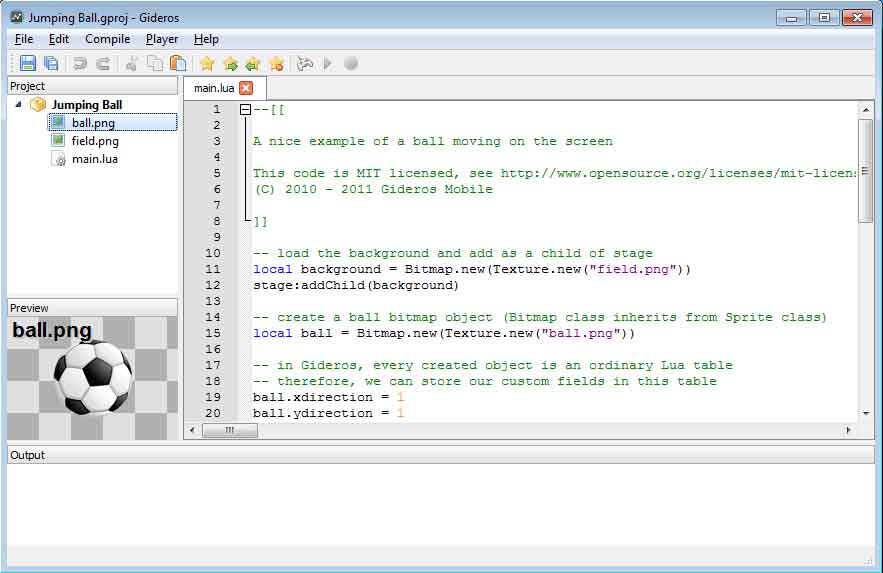The width and height of the screenshot is (883, 573).
Task: Click the scroll down arrow of editor
Action: coord(866,413)
